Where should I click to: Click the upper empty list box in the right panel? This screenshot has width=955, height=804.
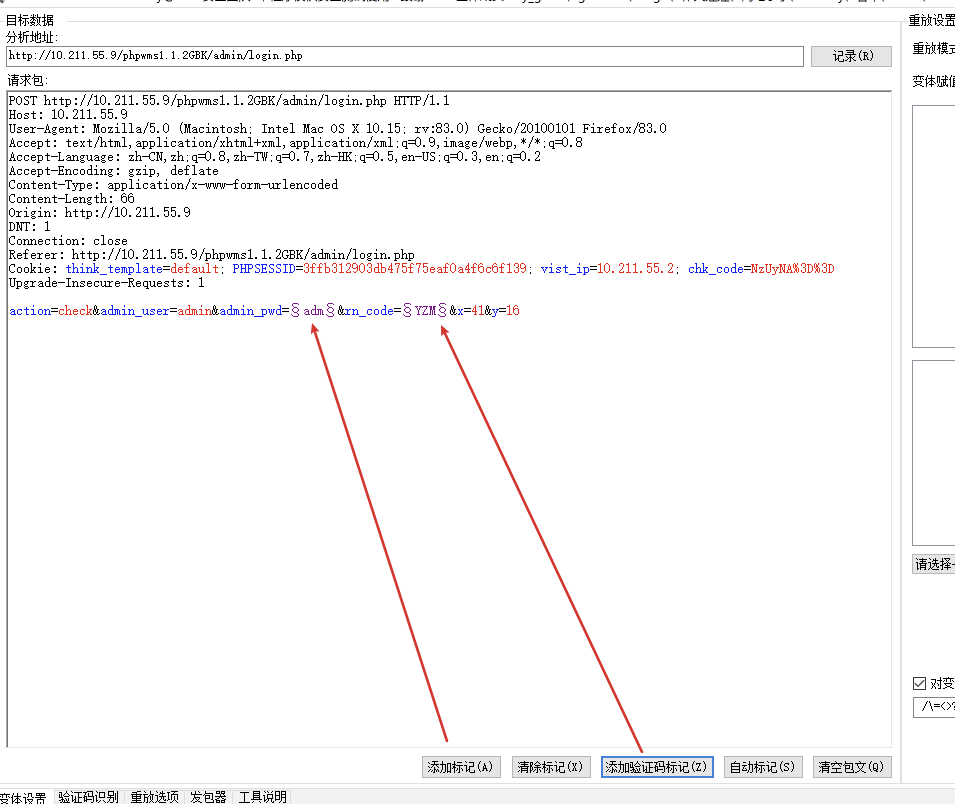[x=934, y=226]
